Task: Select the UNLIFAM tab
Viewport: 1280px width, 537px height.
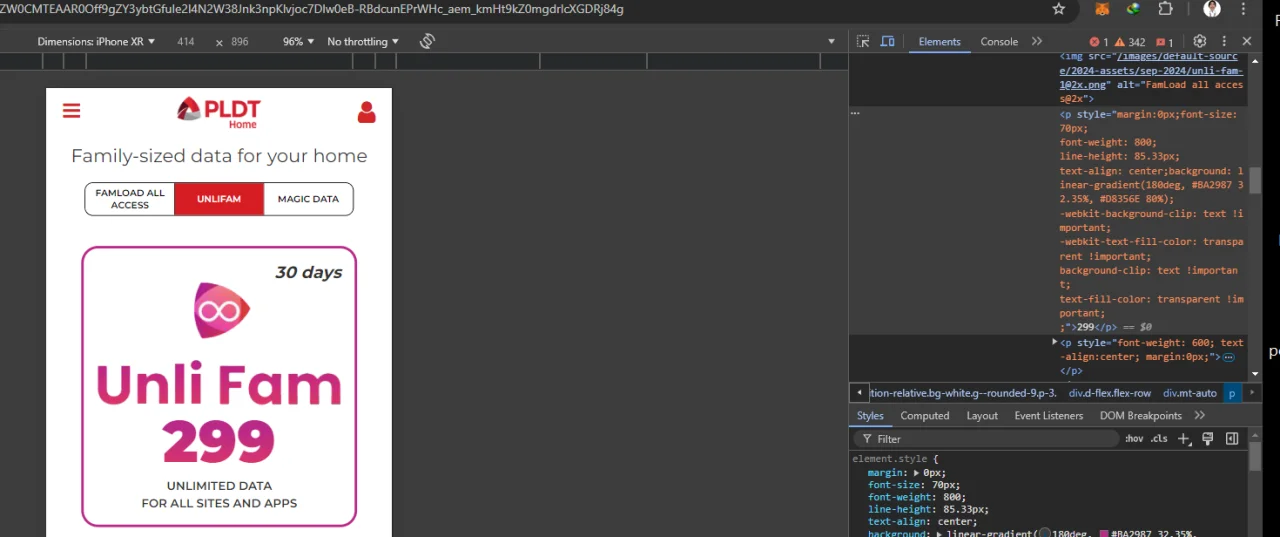Action: pyautogui.click(x=219, y=199)
